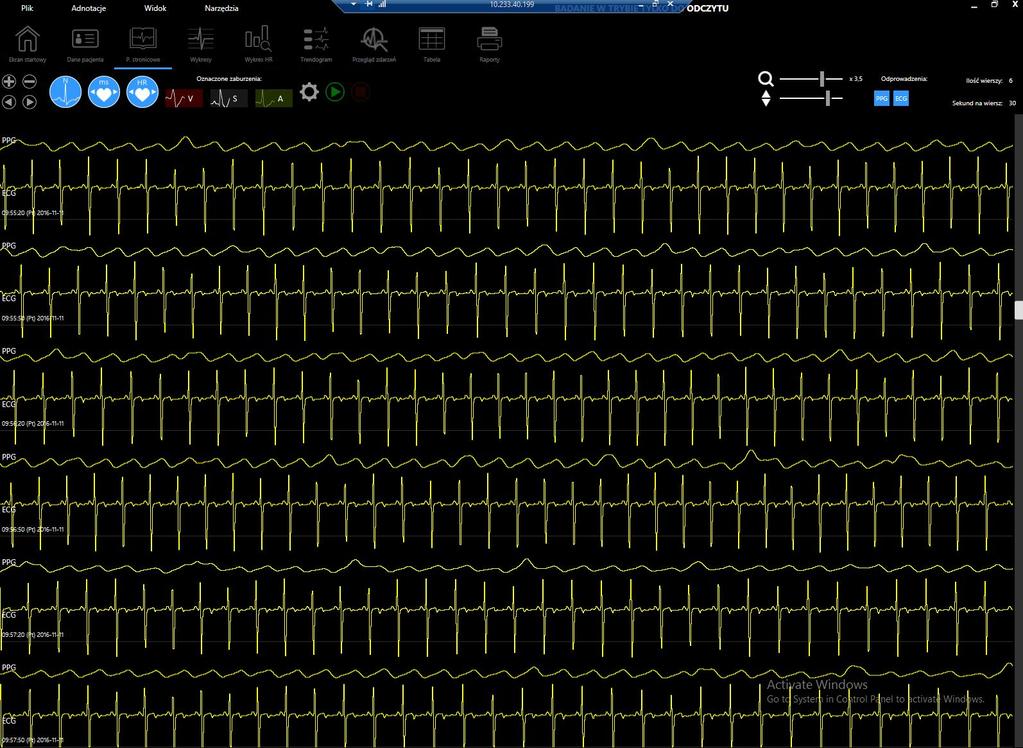Click the 09:55:20 timestamp label
The height and width of the screenshot is (748, 1023).
(x=32, y=213)
